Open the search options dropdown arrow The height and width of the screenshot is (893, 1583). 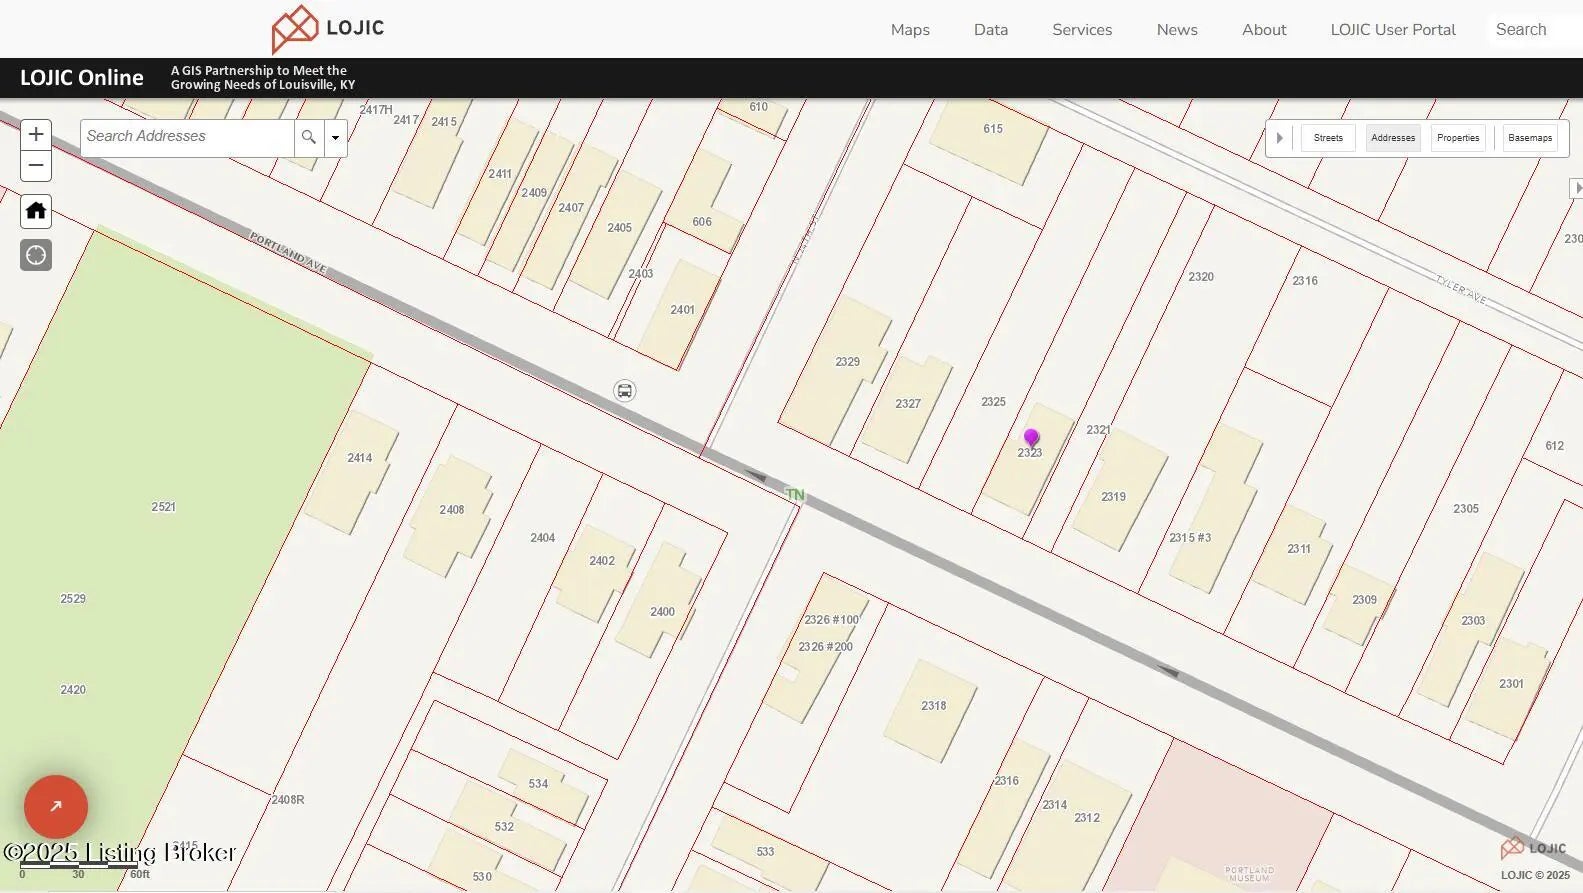[x=336, y=137]
